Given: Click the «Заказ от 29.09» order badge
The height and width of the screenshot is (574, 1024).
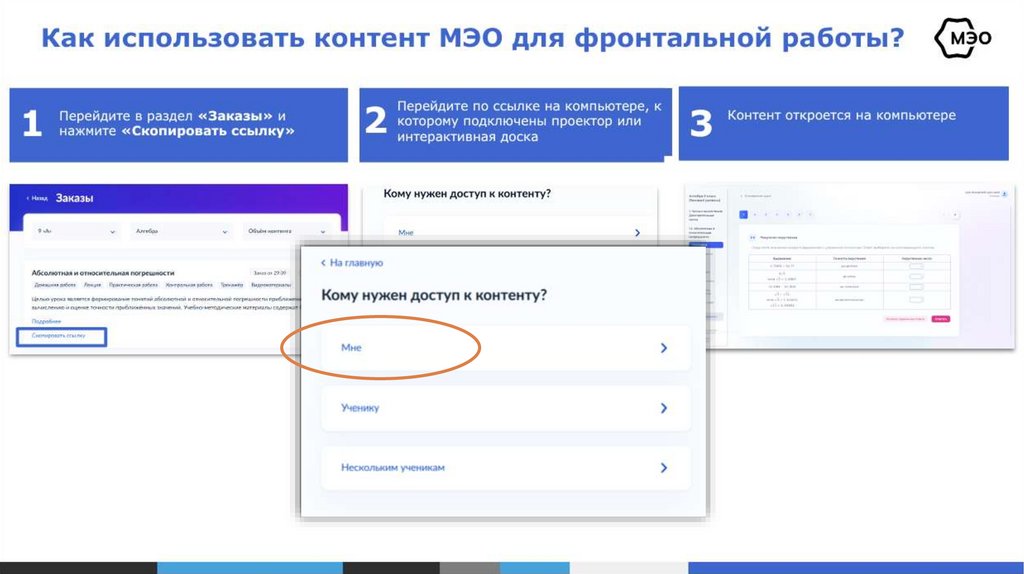Looking at the screenshot, I should 269,273.
